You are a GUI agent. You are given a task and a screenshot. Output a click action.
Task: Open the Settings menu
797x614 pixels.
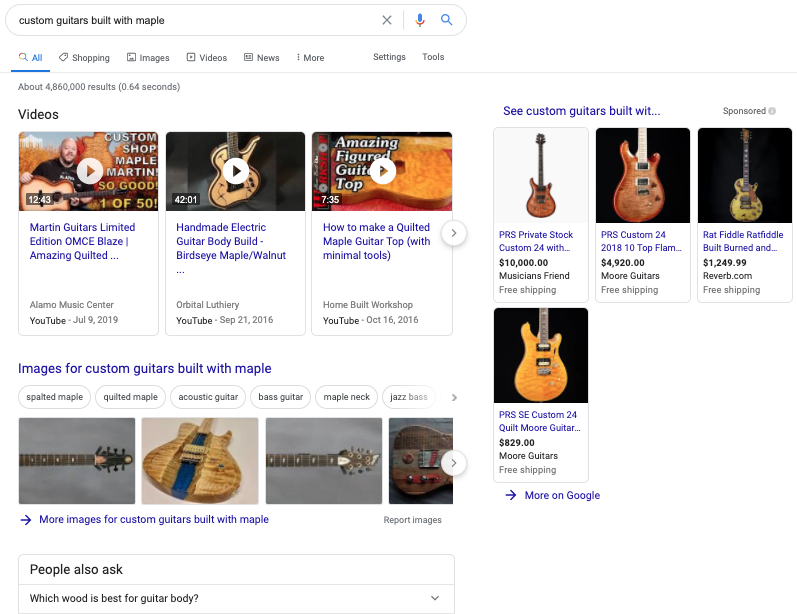click(x=389, y=57)
